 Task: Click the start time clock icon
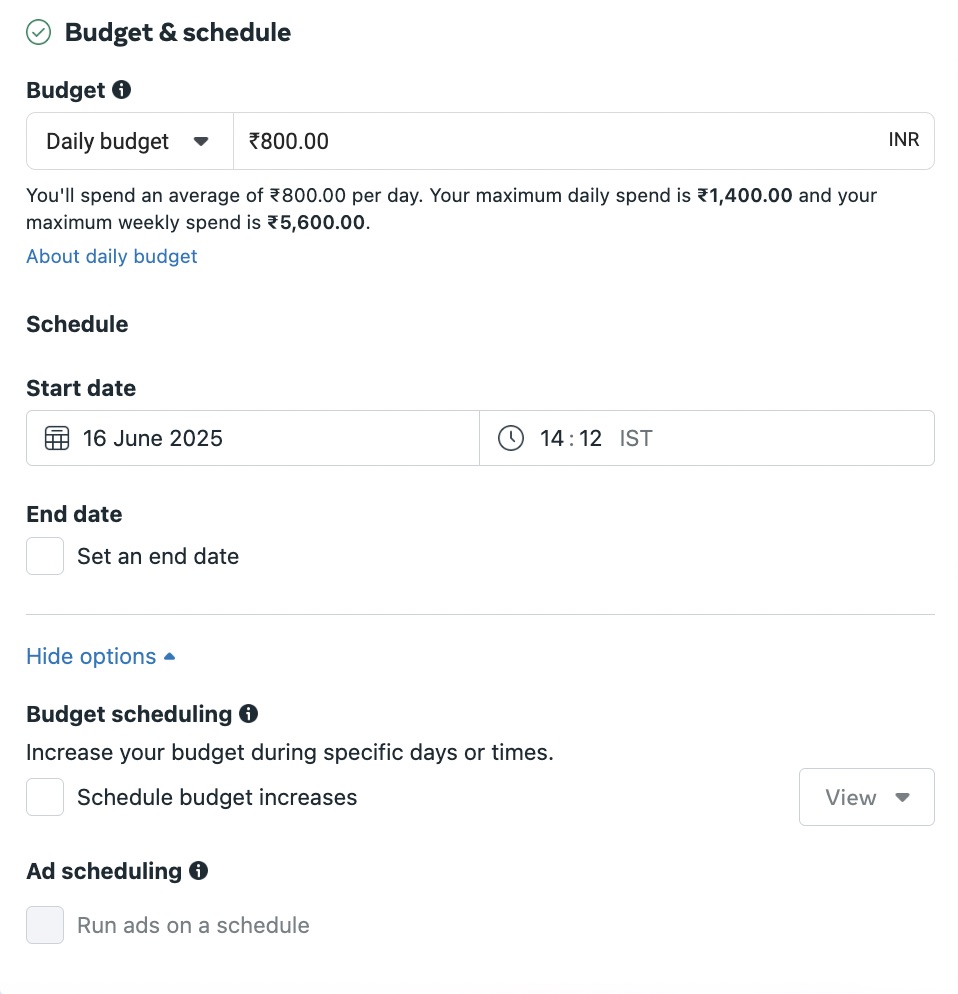pyautogui.click(x=511, y=438)
